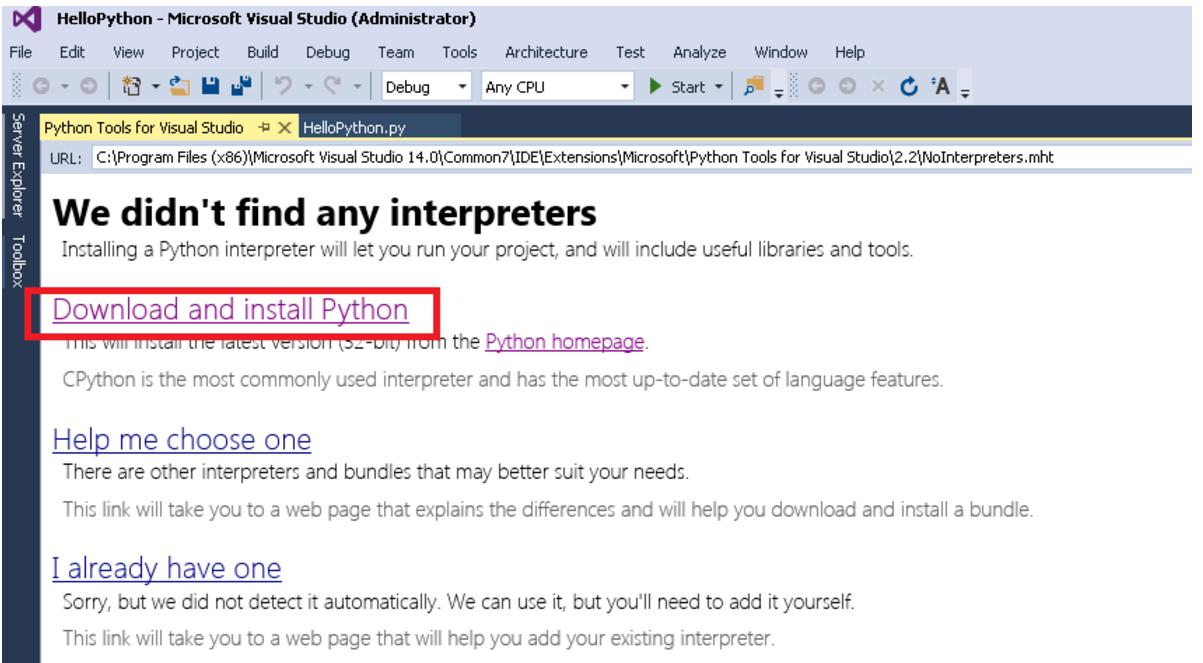Click the Visual Studio logo icon

pyautogui.click(x=25, y=19)
